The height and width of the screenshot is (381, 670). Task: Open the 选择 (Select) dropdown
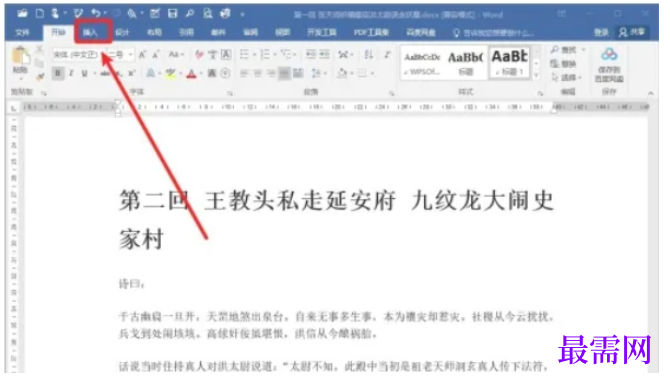[567, 77]
